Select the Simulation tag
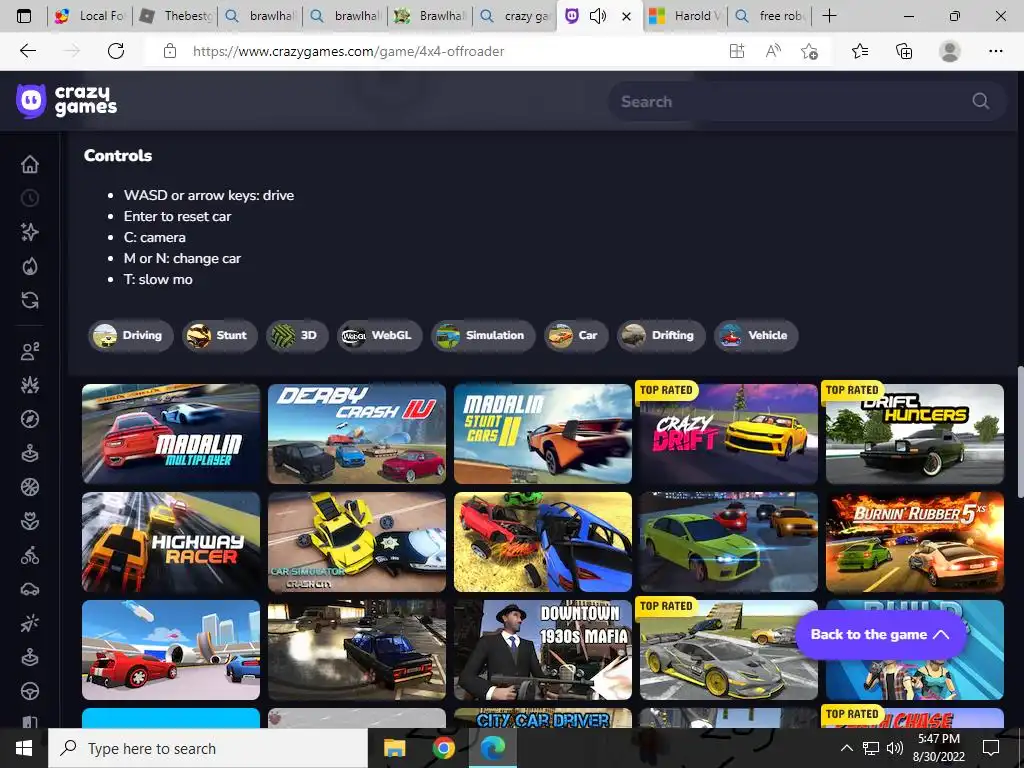Screen dimensions: 1024x768 point(483,335)
